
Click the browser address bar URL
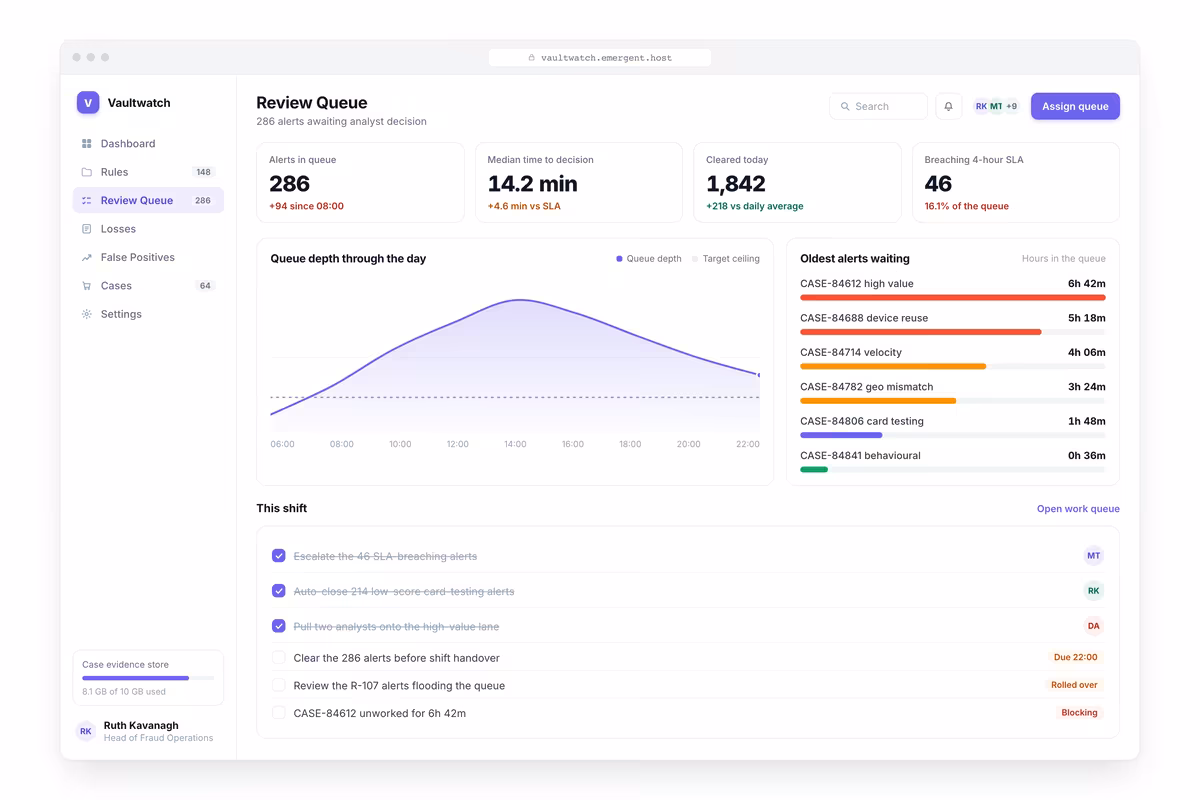click(x=600, y=58)
